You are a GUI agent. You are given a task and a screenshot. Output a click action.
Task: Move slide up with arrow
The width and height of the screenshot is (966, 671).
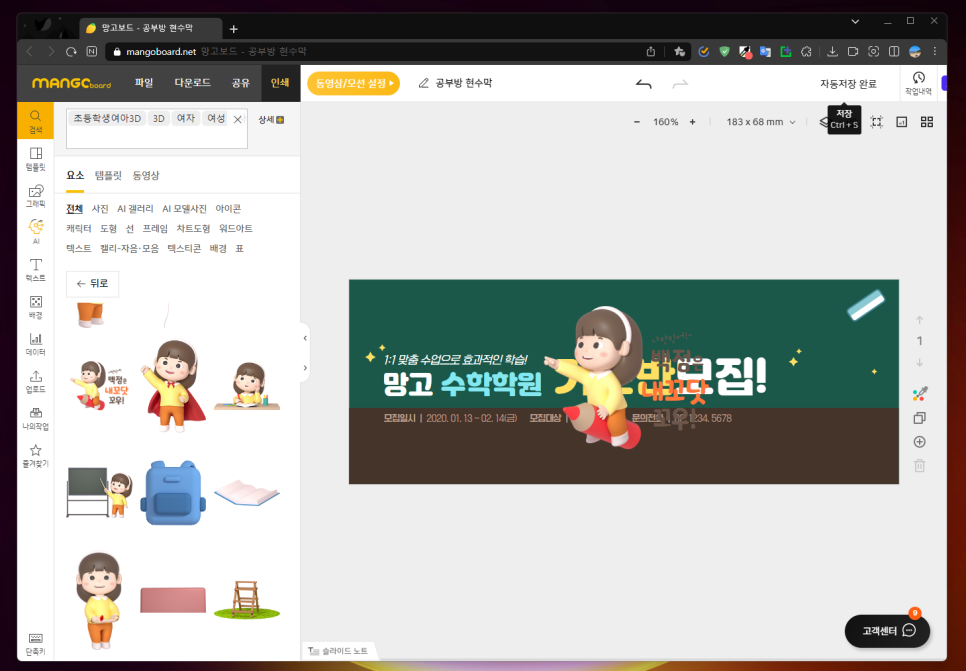pos(920,320)
